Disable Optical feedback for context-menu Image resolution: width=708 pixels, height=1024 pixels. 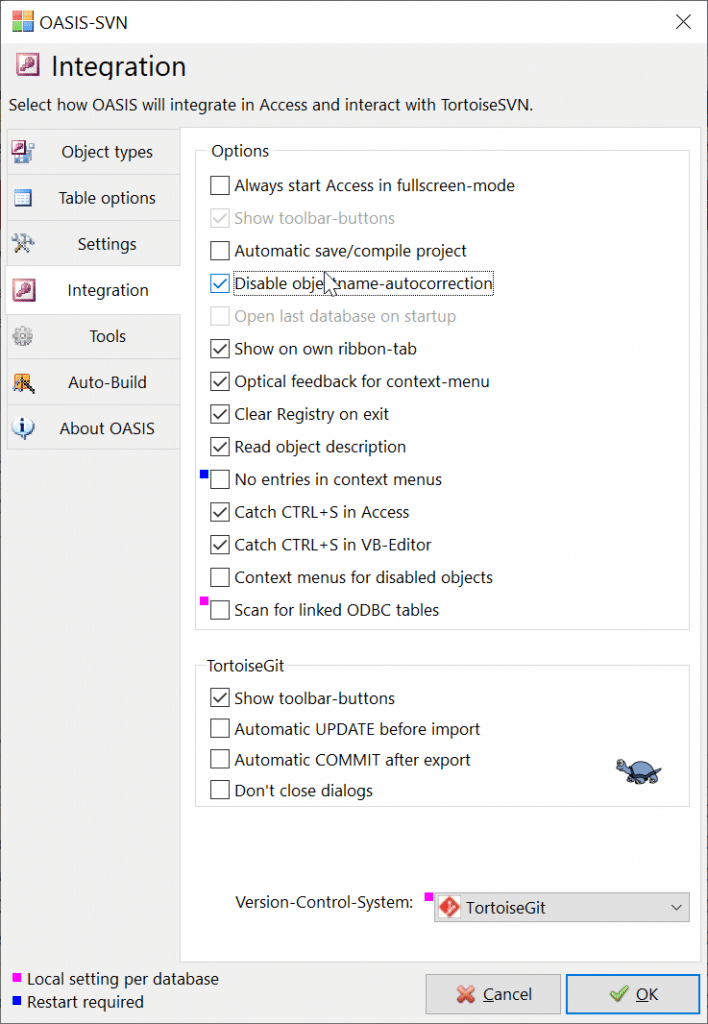(x=219, y=381)
